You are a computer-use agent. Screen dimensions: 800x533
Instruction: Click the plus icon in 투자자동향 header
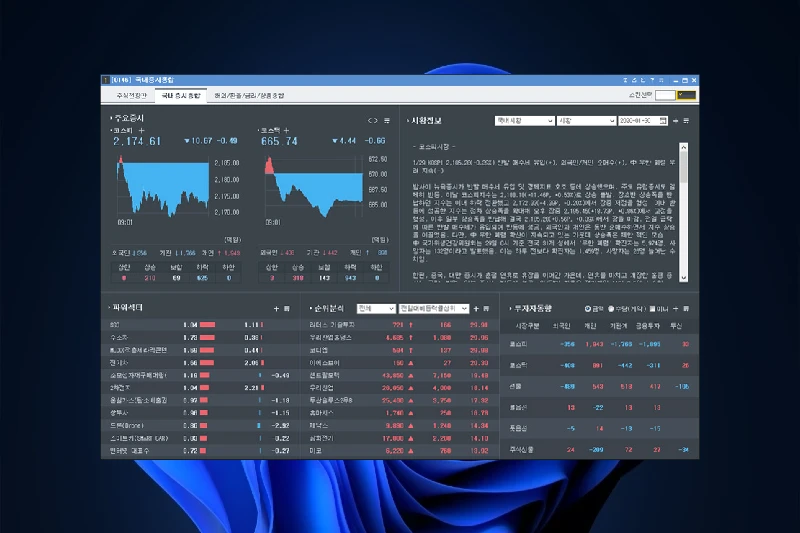point(674,309)
